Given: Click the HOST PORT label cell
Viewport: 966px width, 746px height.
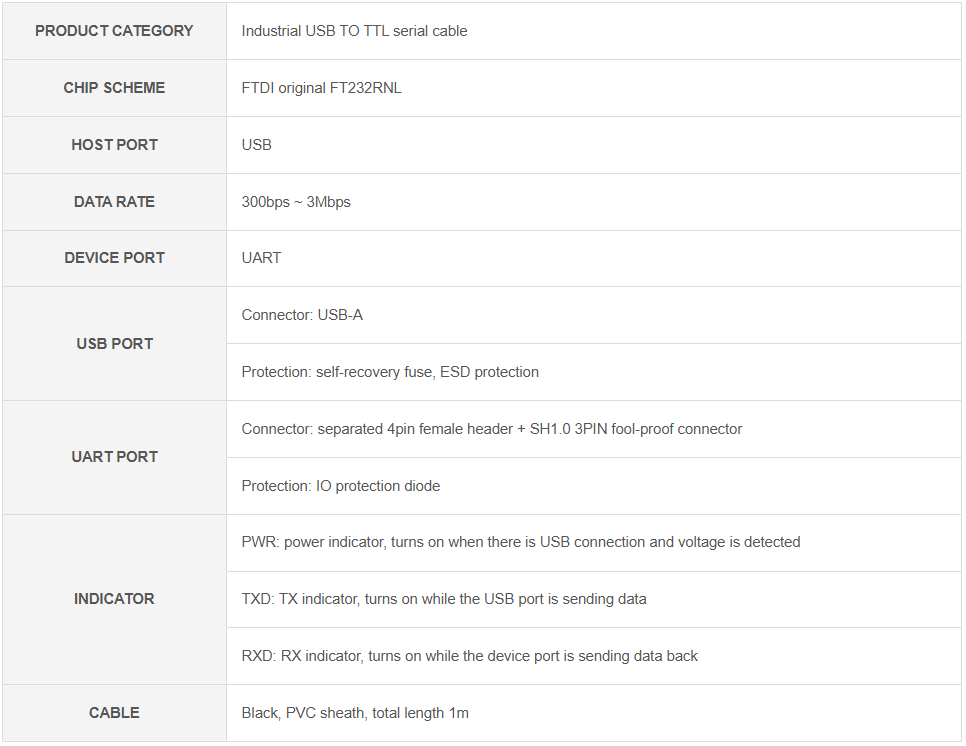Looking at the screenshot, I should (114, 145).
